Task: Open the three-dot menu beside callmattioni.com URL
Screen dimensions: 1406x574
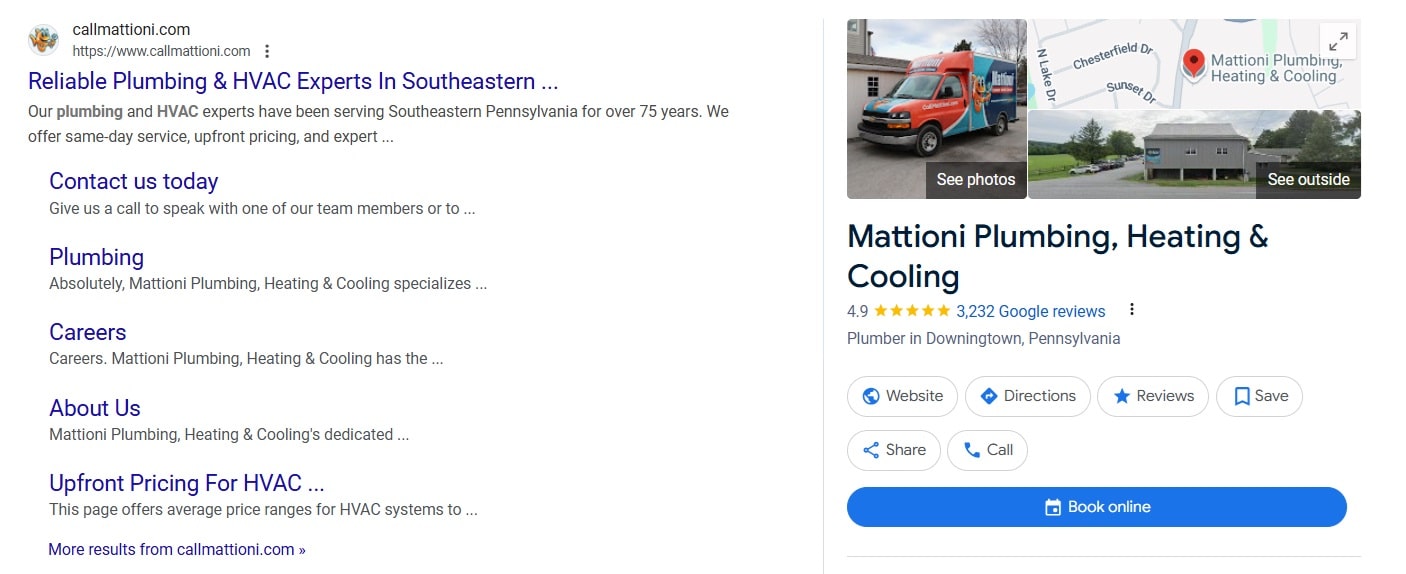Action: 267,51
